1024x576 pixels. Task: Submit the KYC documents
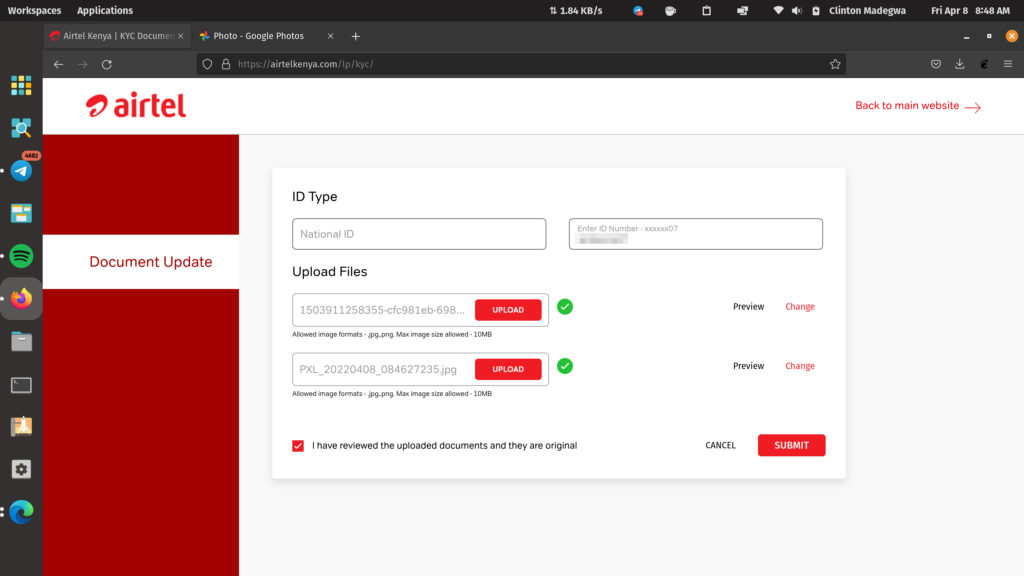point(792,445)
